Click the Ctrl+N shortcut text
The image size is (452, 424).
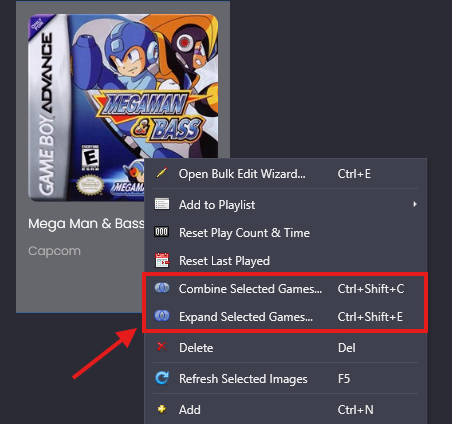click(355, 410)
